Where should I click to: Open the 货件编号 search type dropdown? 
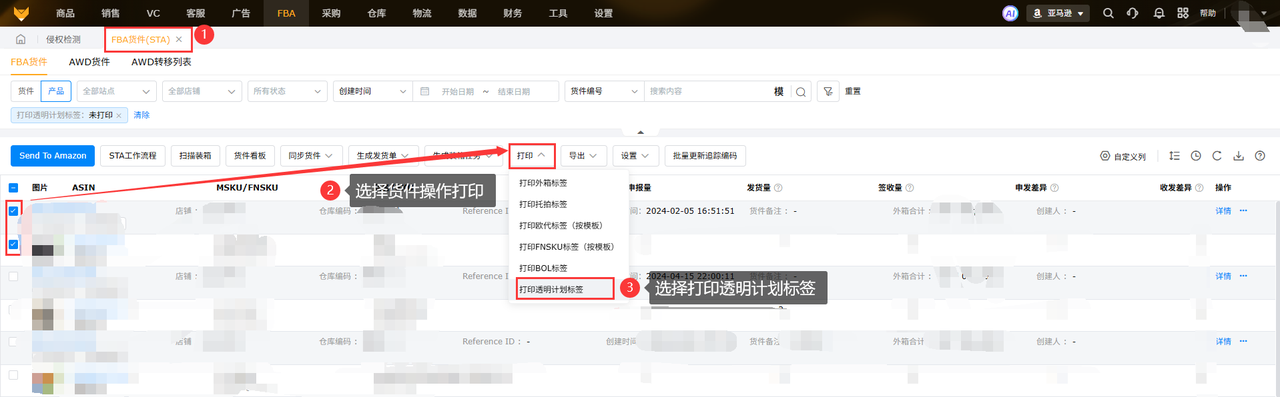(x=604, y=91)
